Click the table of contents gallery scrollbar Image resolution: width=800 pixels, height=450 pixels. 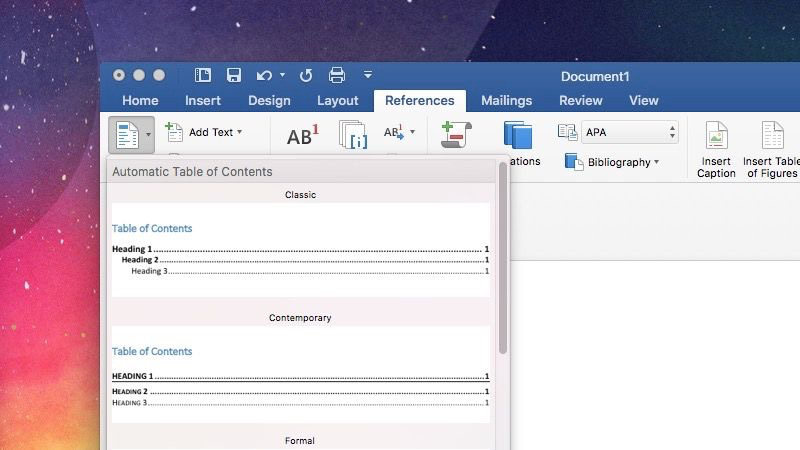point(503,260)
